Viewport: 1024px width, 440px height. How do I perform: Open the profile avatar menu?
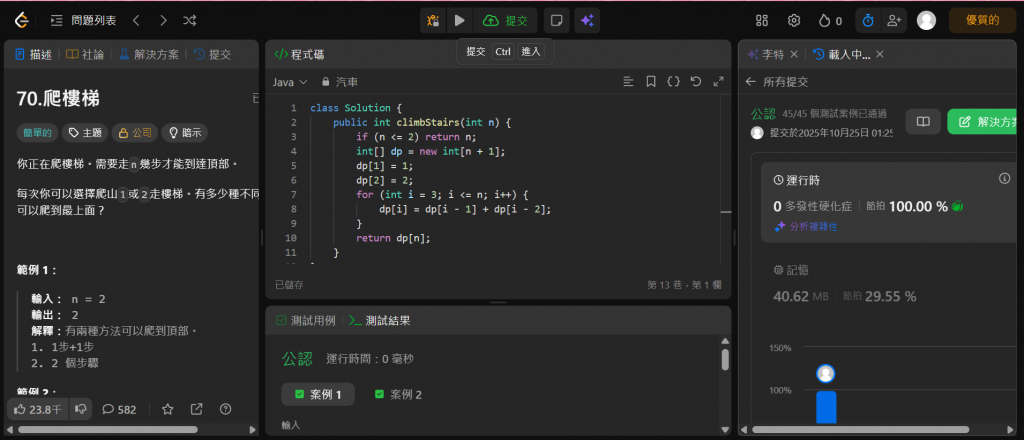coord(926,21)
